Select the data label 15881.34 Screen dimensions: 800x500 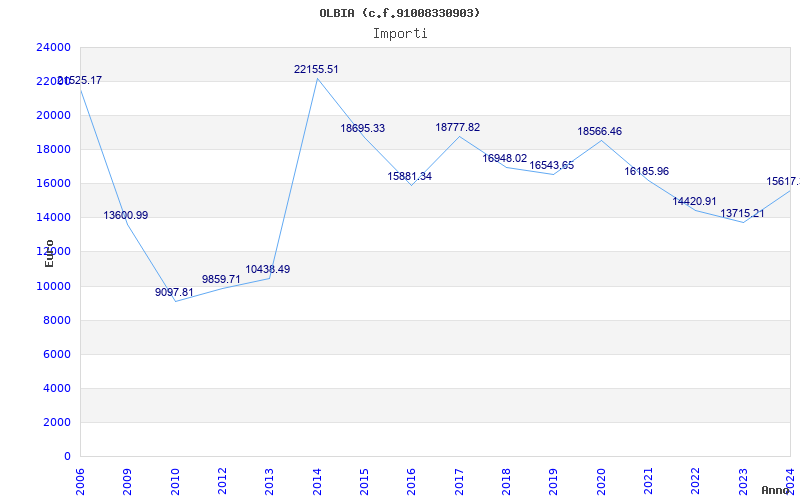[409, 177]
